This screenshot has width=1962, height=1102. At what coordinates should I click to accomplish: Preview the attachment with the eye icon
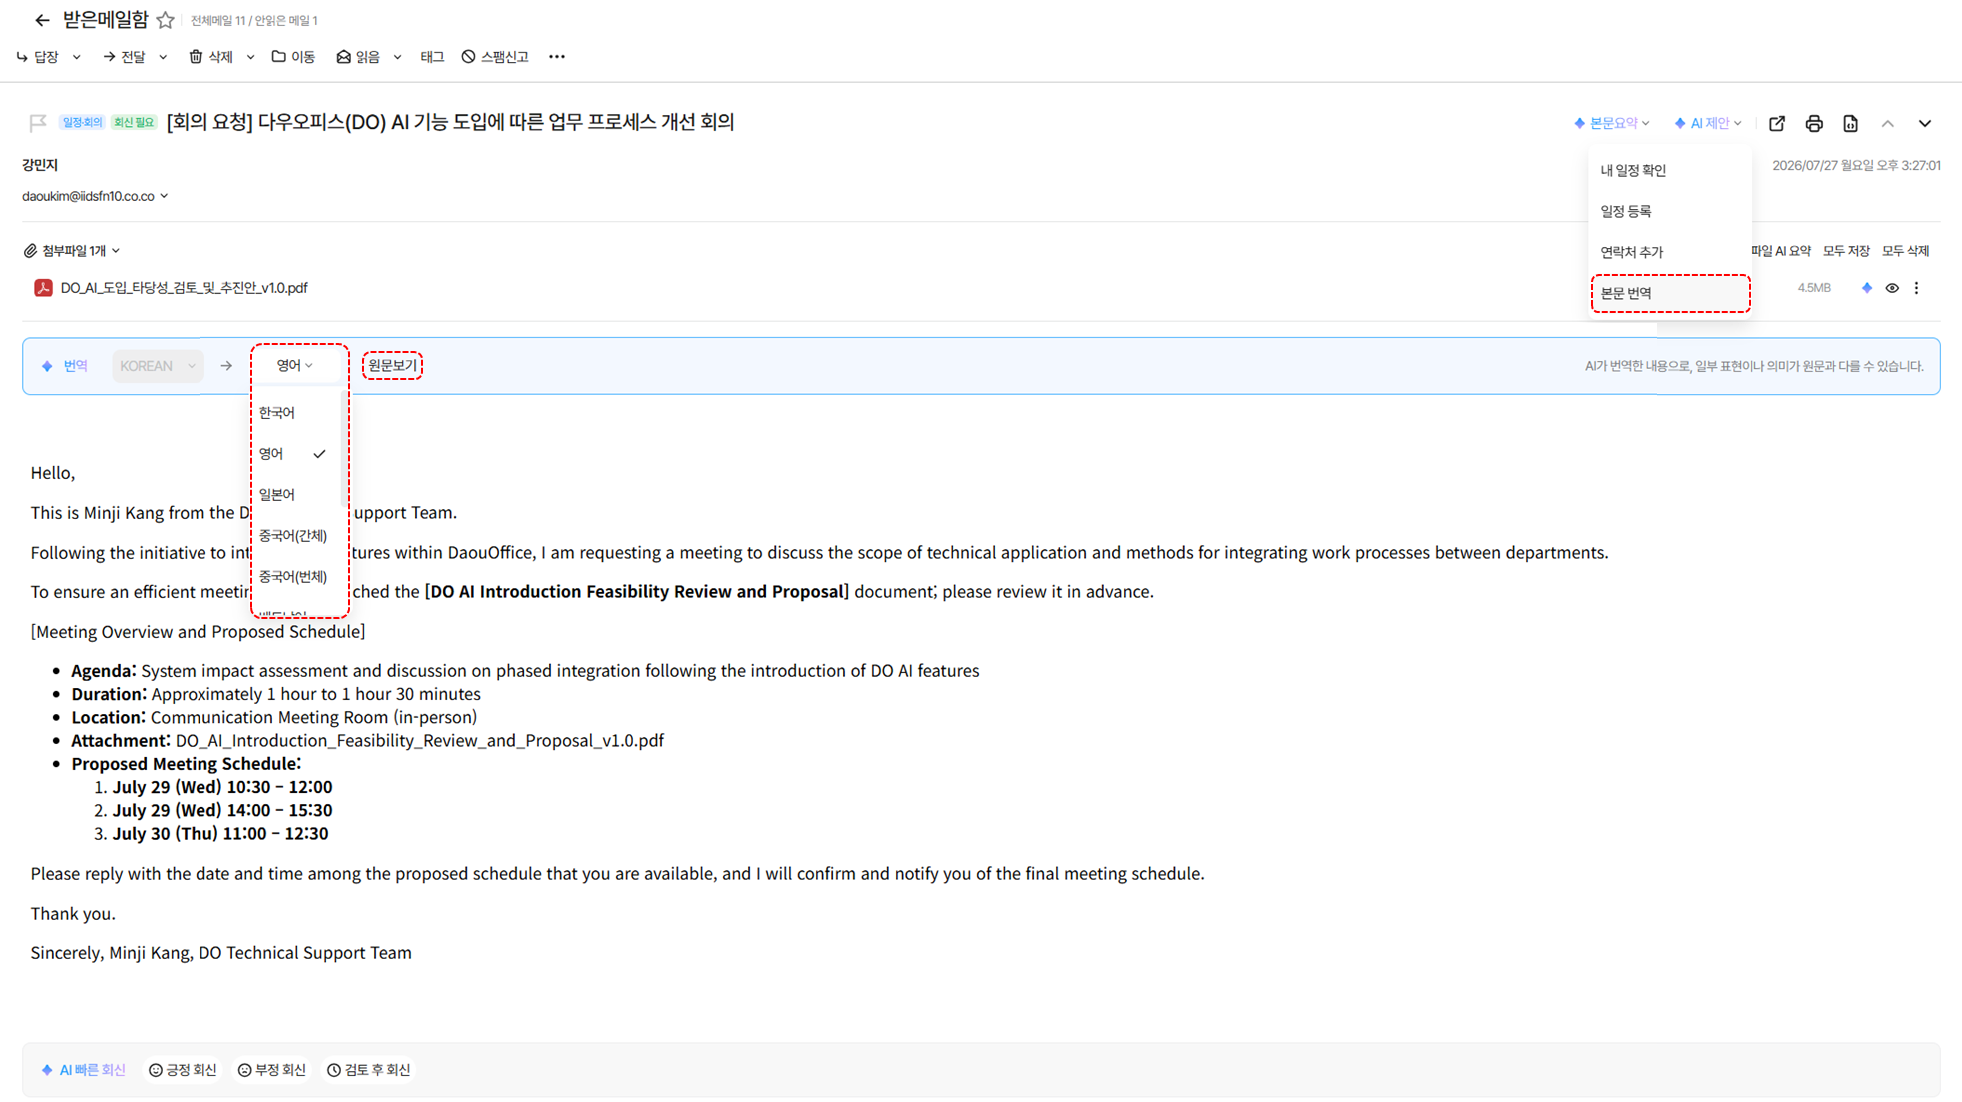tap(1892, 288)
